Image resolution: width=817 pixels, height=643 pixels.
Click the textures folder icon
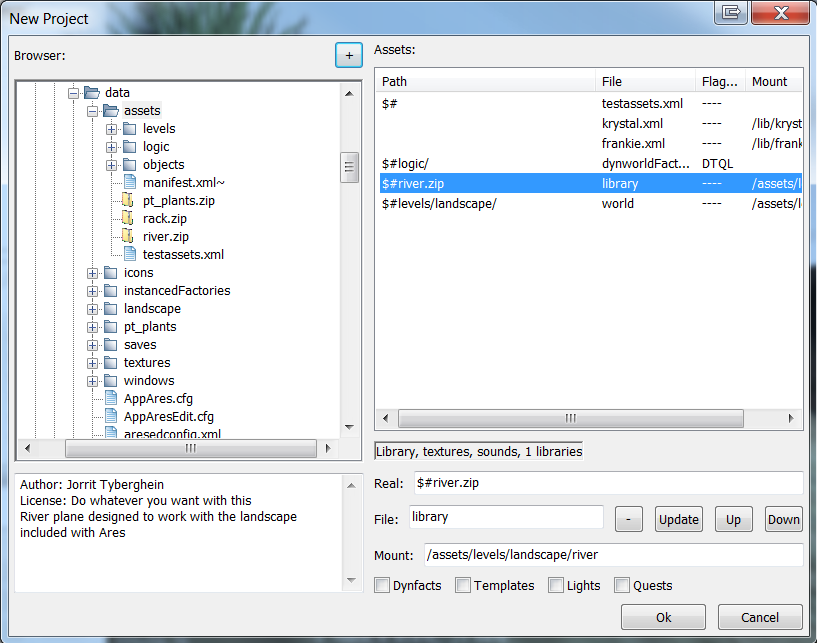(110, 362)
